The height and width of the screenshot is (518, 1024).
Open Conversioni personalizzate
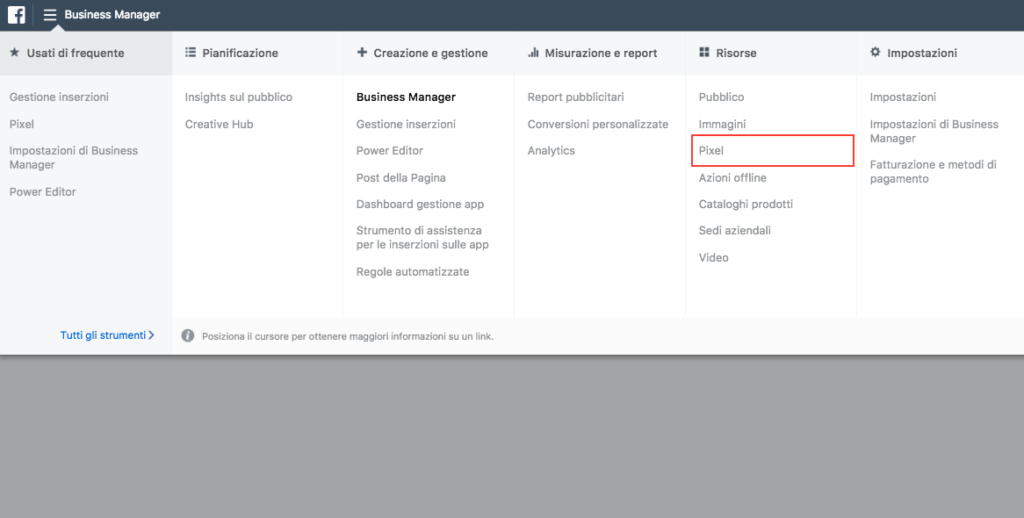pos(598,124)
